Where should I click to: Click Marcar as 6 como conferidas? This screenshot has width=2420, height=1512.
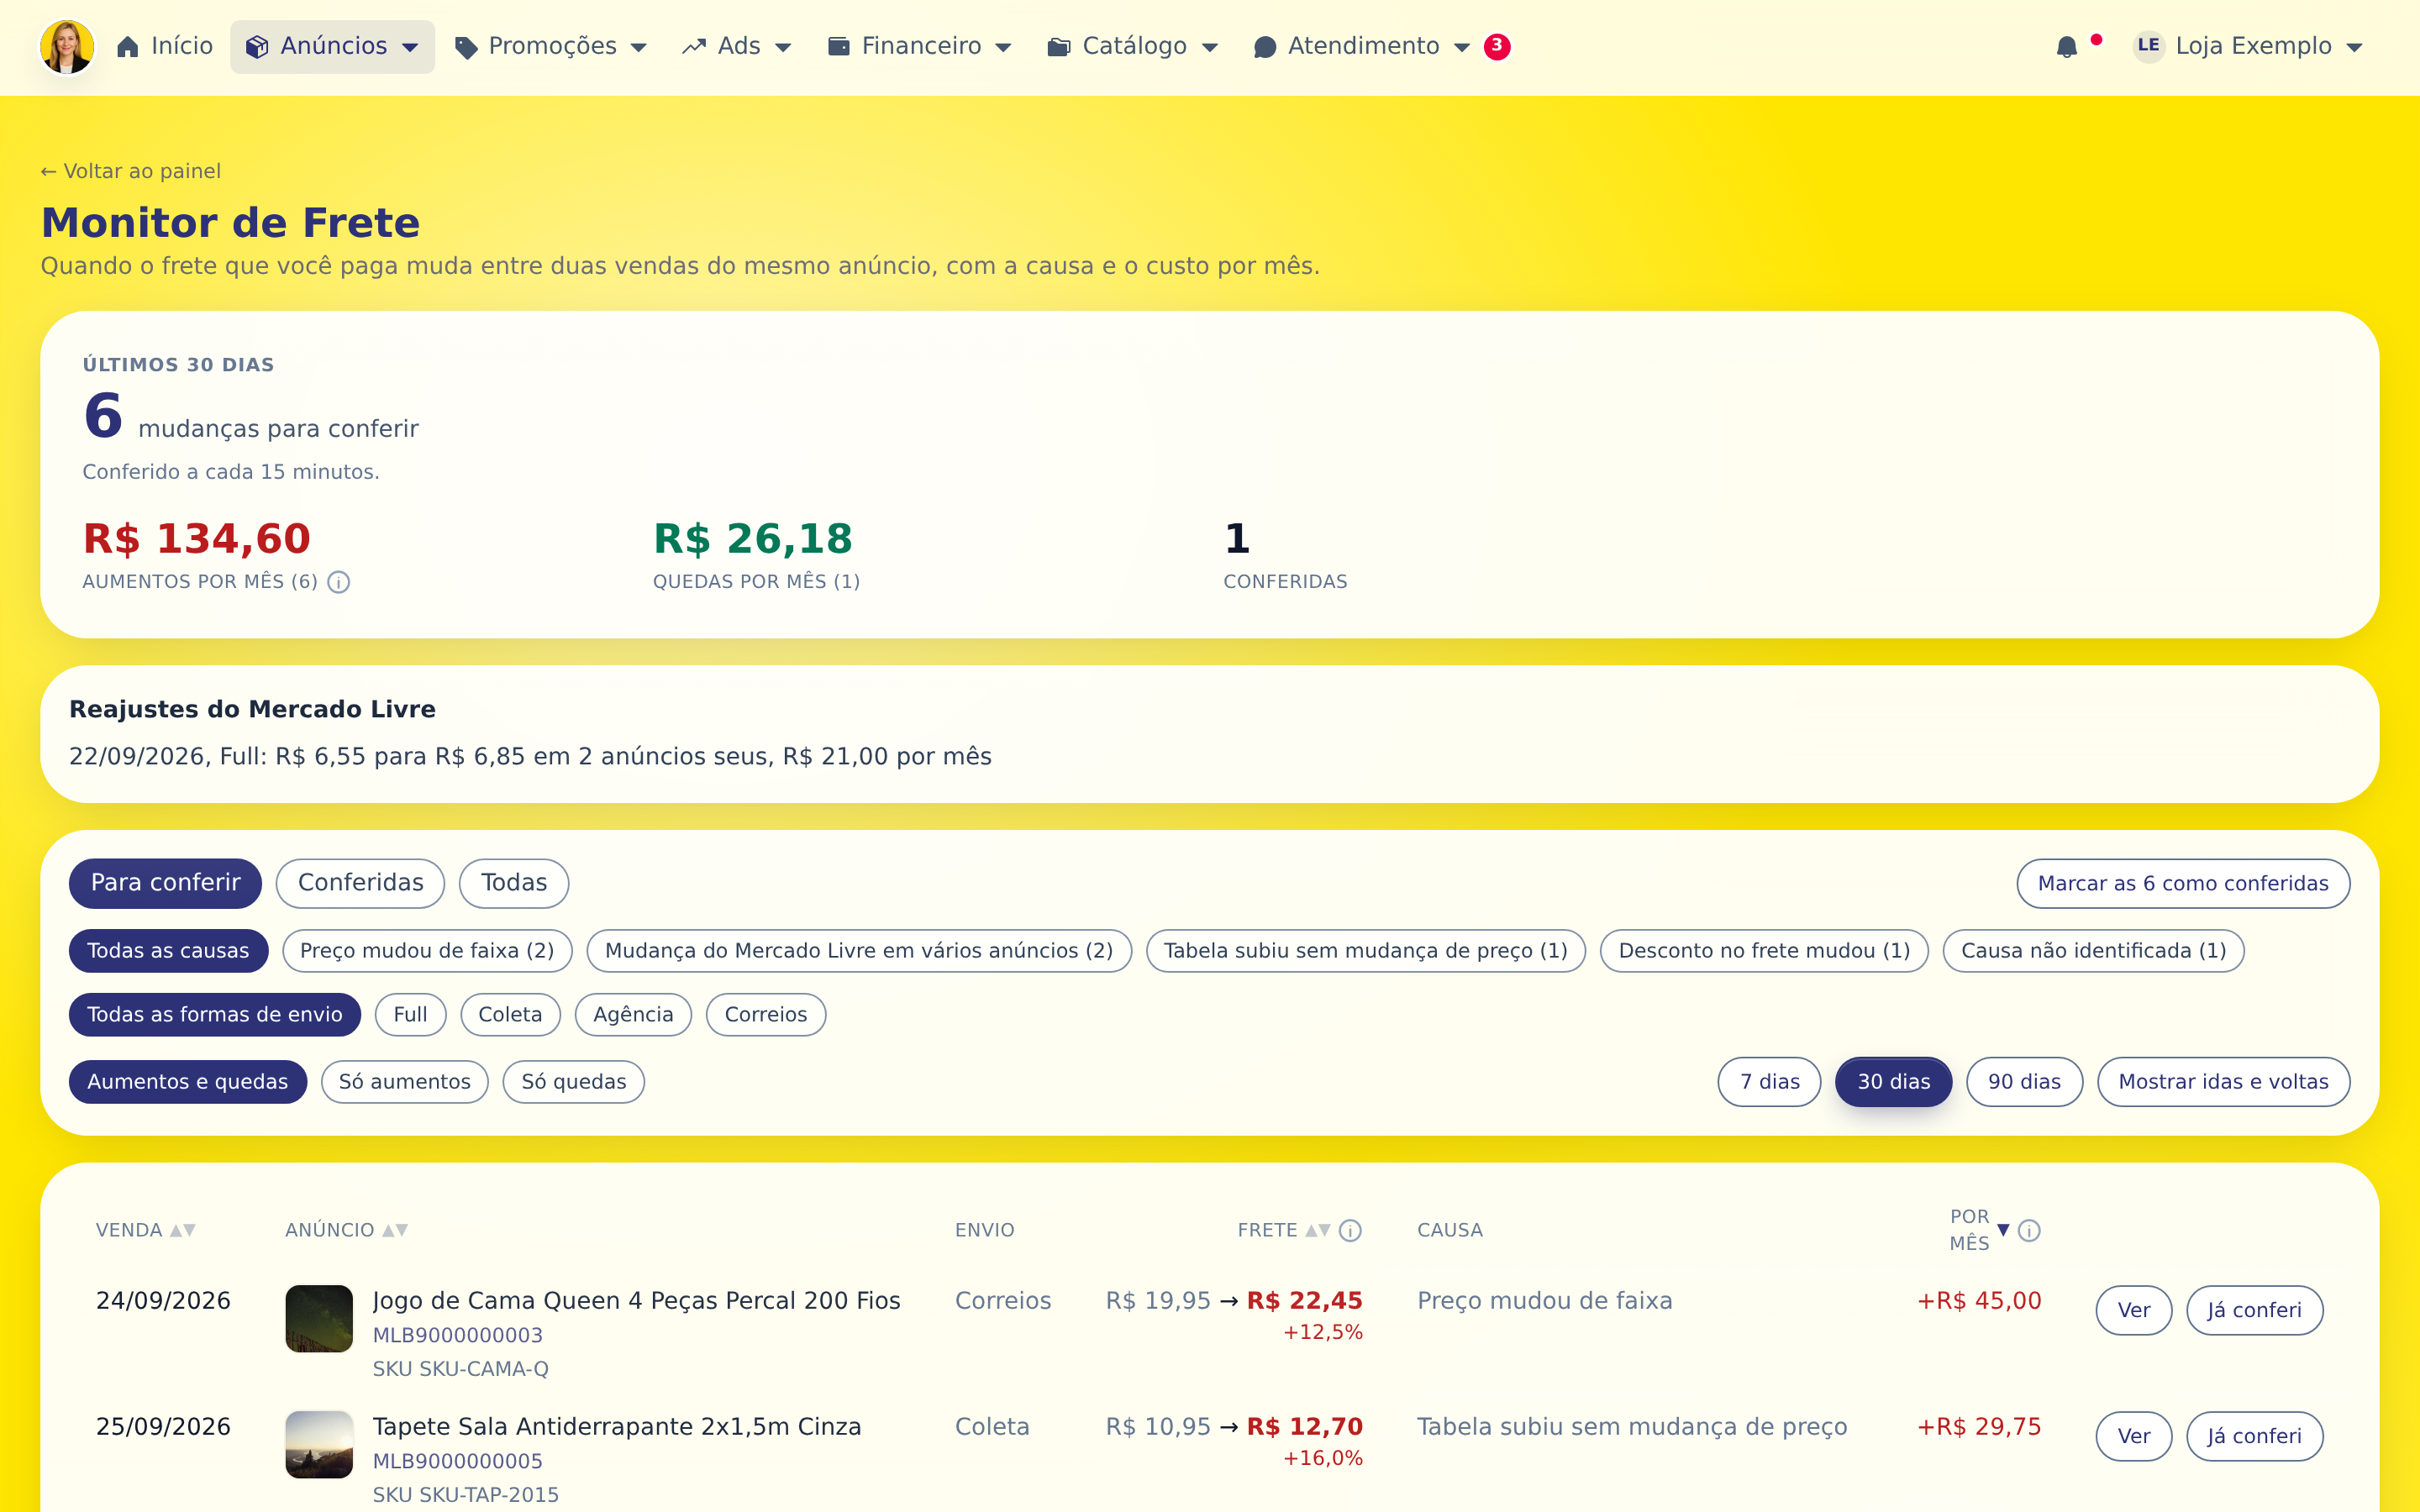(2183, 884)
